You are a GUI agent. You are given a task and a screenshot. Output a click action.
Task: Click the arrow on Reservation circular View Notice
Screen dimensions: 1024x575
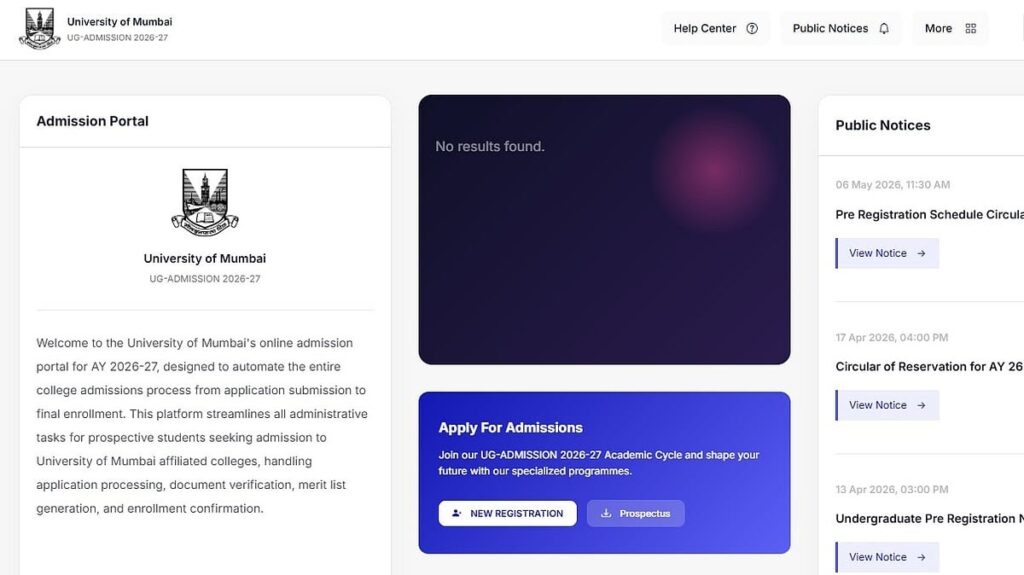pos(921,406)
